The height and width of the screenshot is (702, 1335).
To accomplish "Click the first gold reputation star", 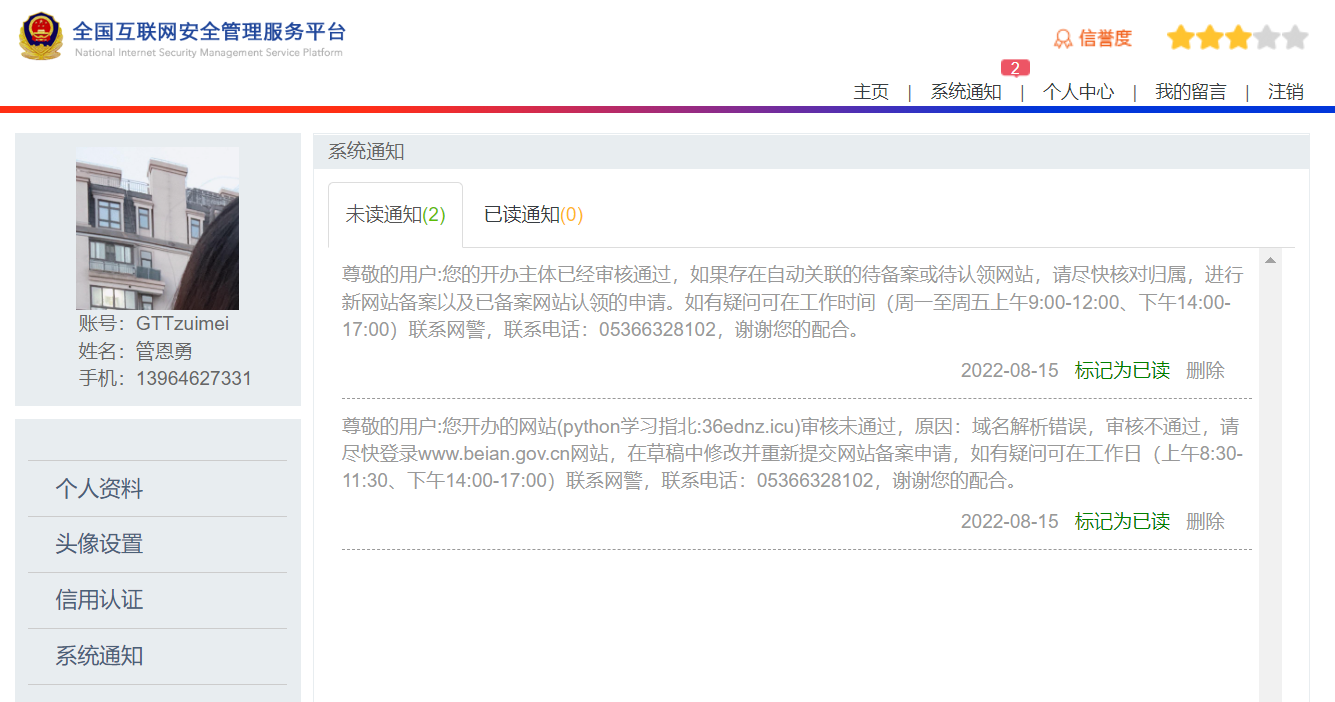I will tap(1181, 38).
